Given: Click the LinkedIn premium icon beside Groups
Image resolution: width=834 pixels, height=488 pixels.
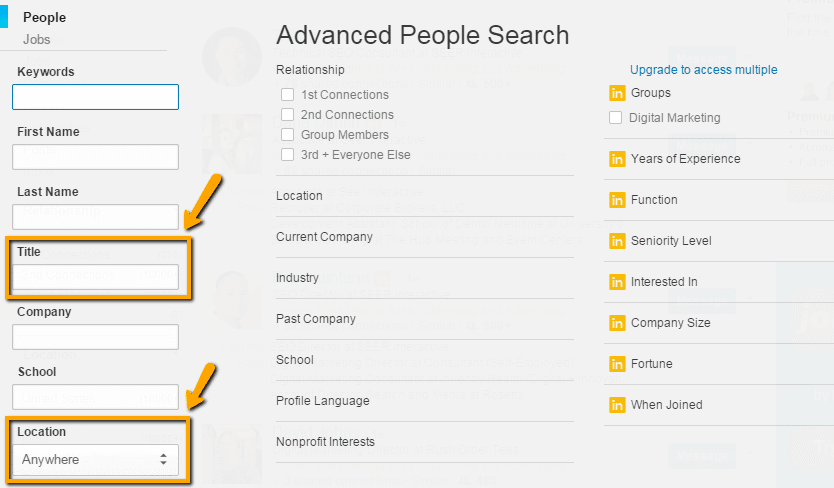Looking at the screenshot, I should [x=617, y=93].
